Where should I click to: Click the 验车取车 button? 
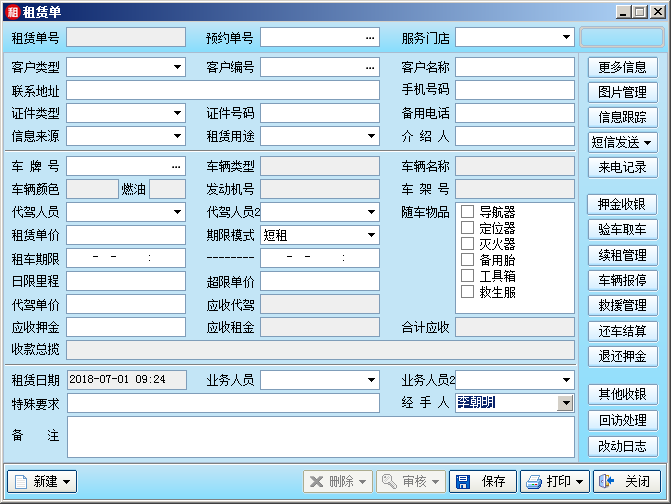622,230
